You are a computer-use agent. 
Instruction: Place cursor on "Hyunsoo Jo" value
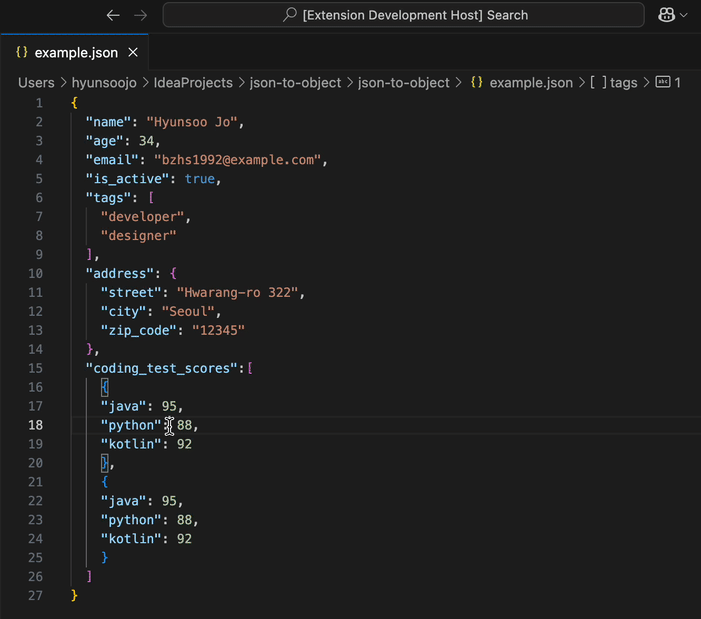pyautogui.click(x=191, y=122)
